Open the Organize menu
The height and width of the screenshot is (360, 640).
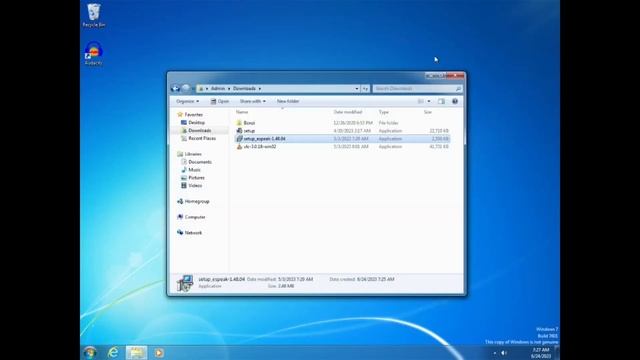point(187,101)
